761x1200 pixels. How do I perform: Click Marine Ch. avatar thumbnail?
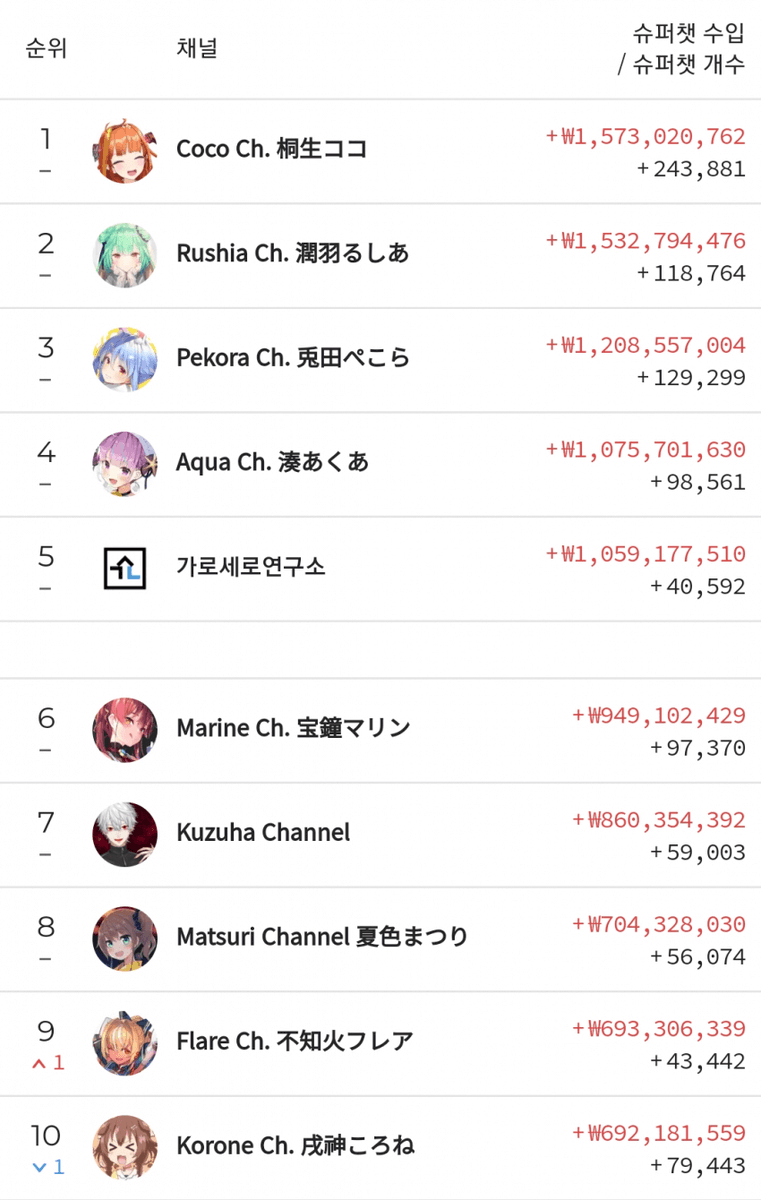point(125,730)
